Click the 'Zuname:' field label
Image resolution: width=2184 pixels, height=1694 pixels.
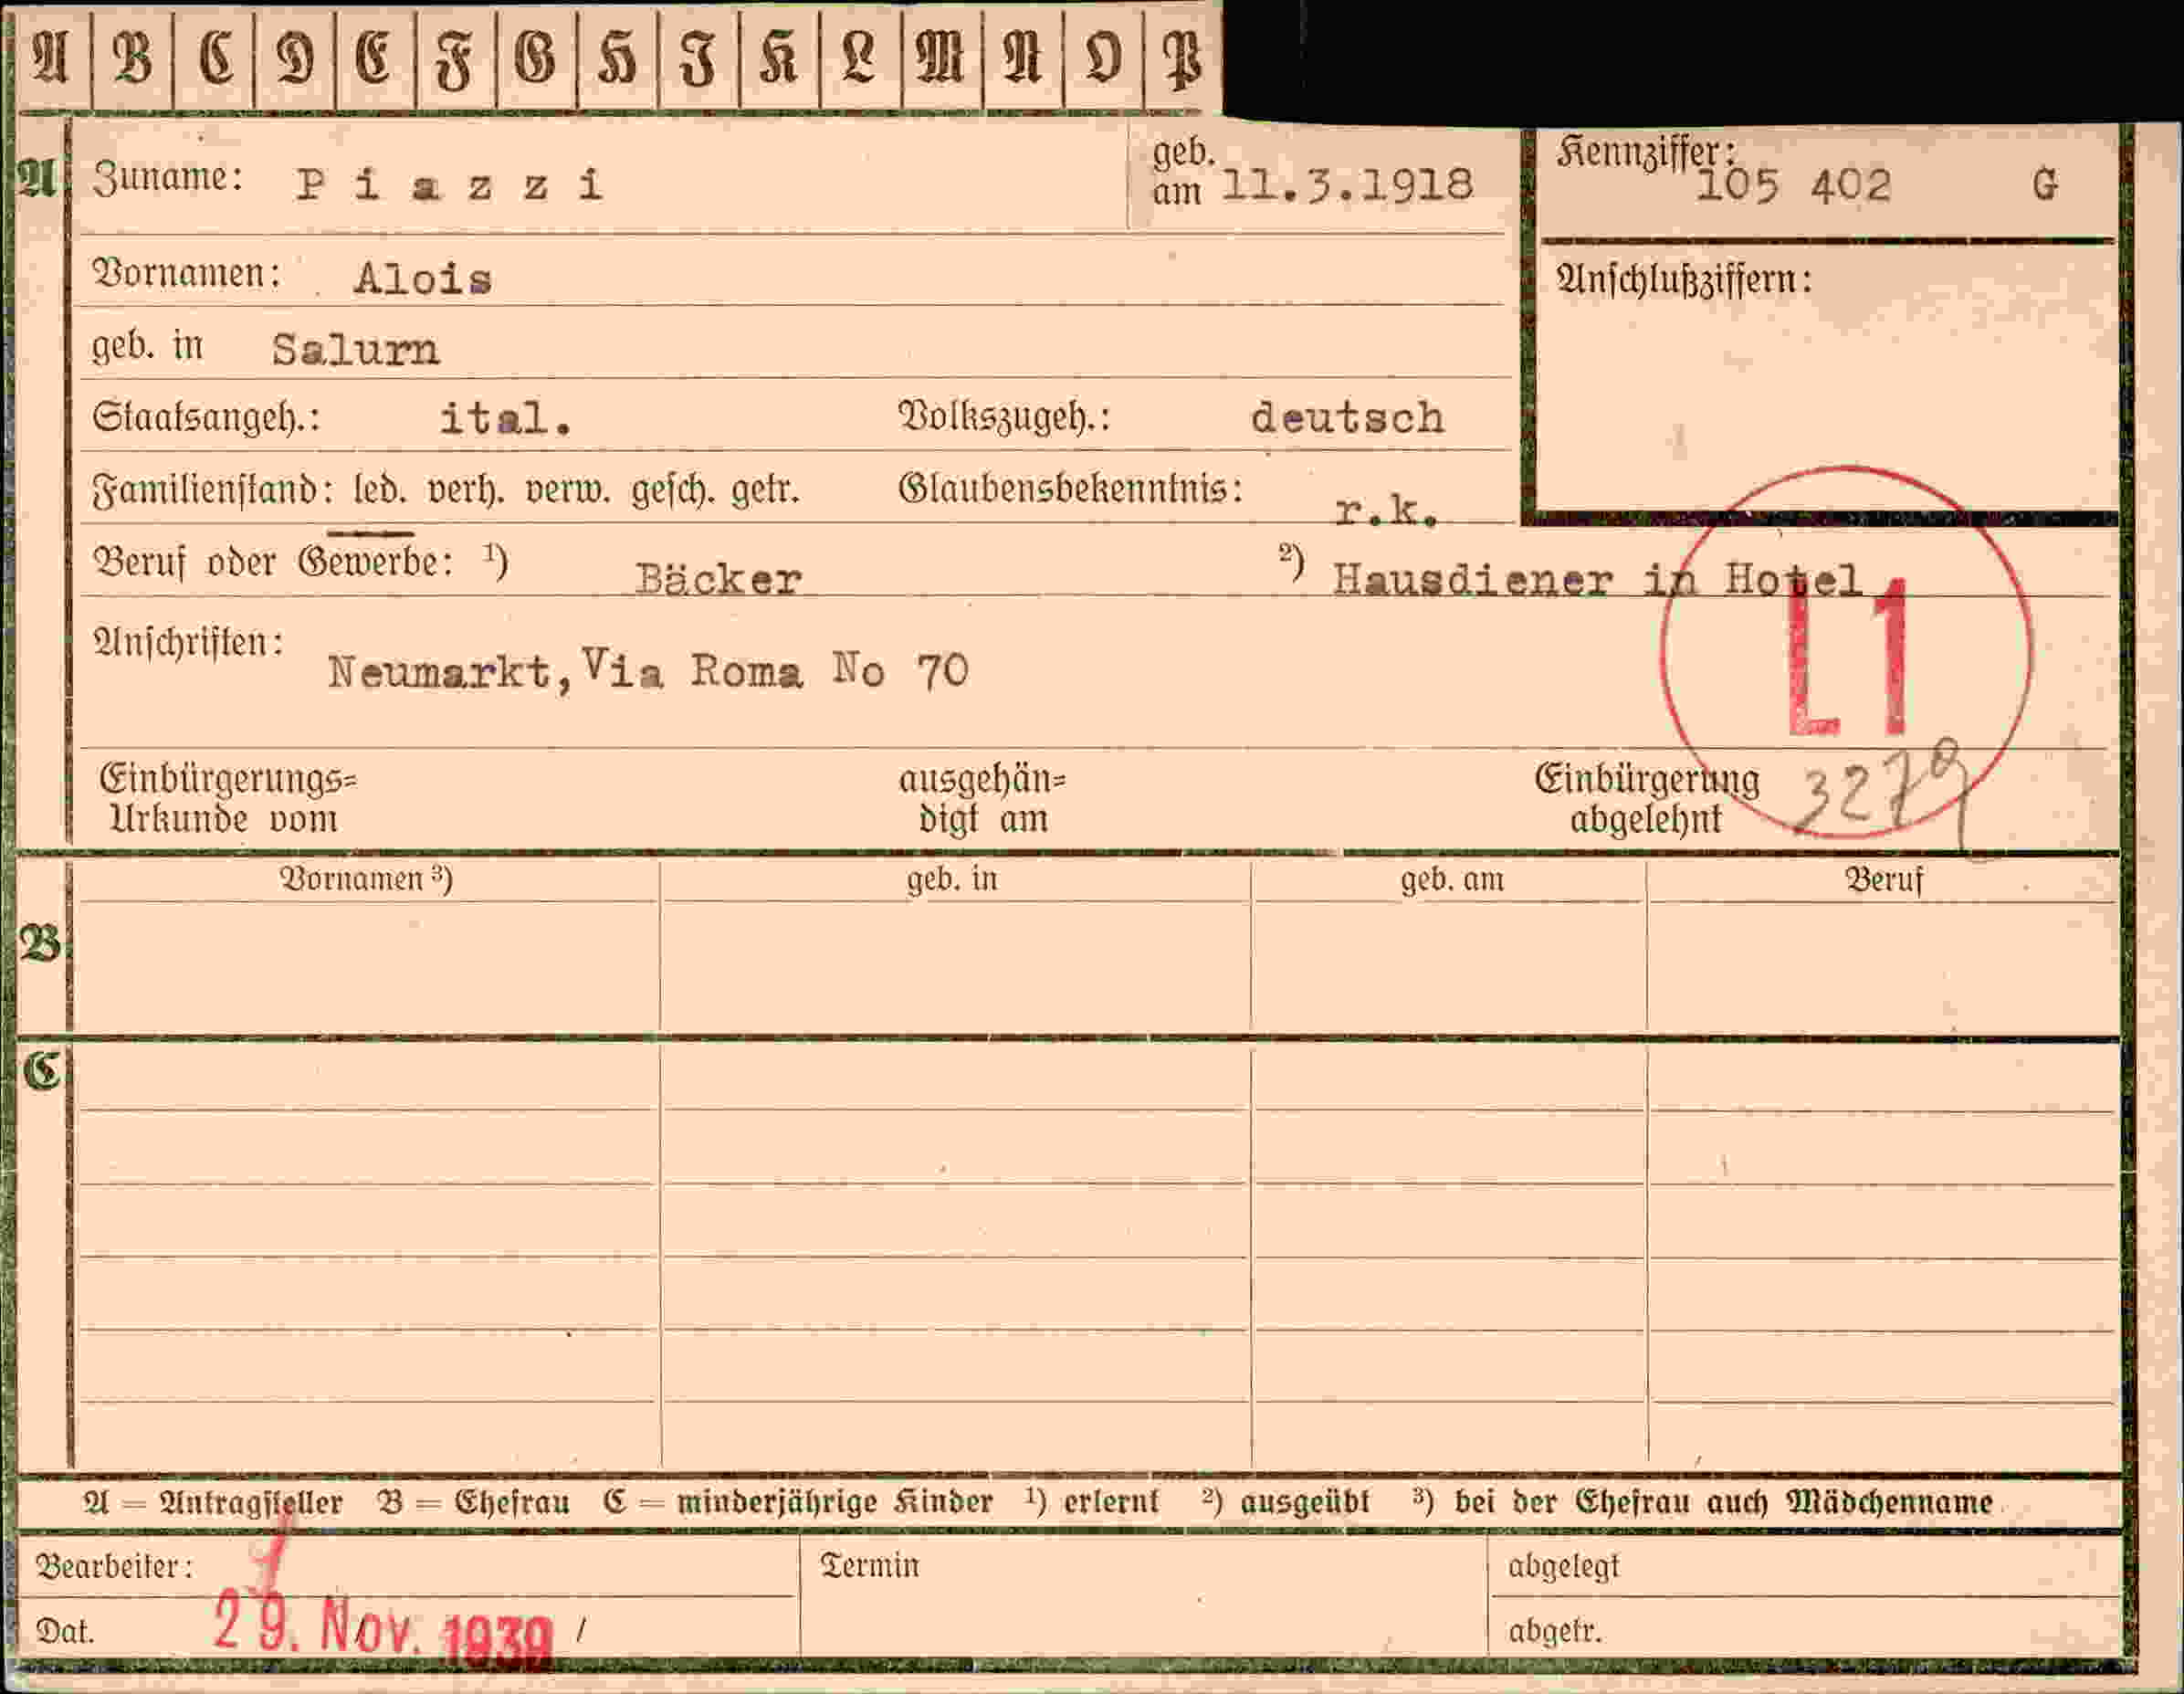pyautogui.click(x=168, y=178)
